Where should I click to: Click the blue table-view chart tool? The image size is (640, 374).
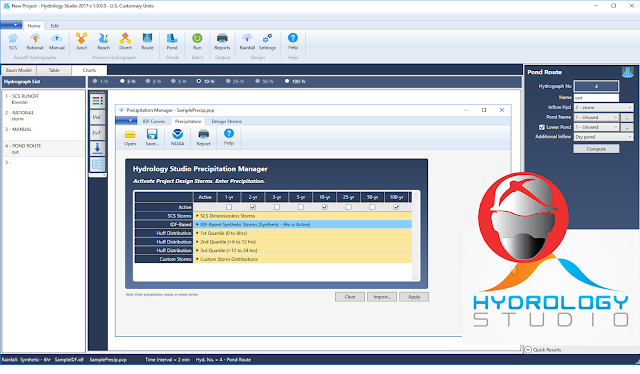coord(97,164)
